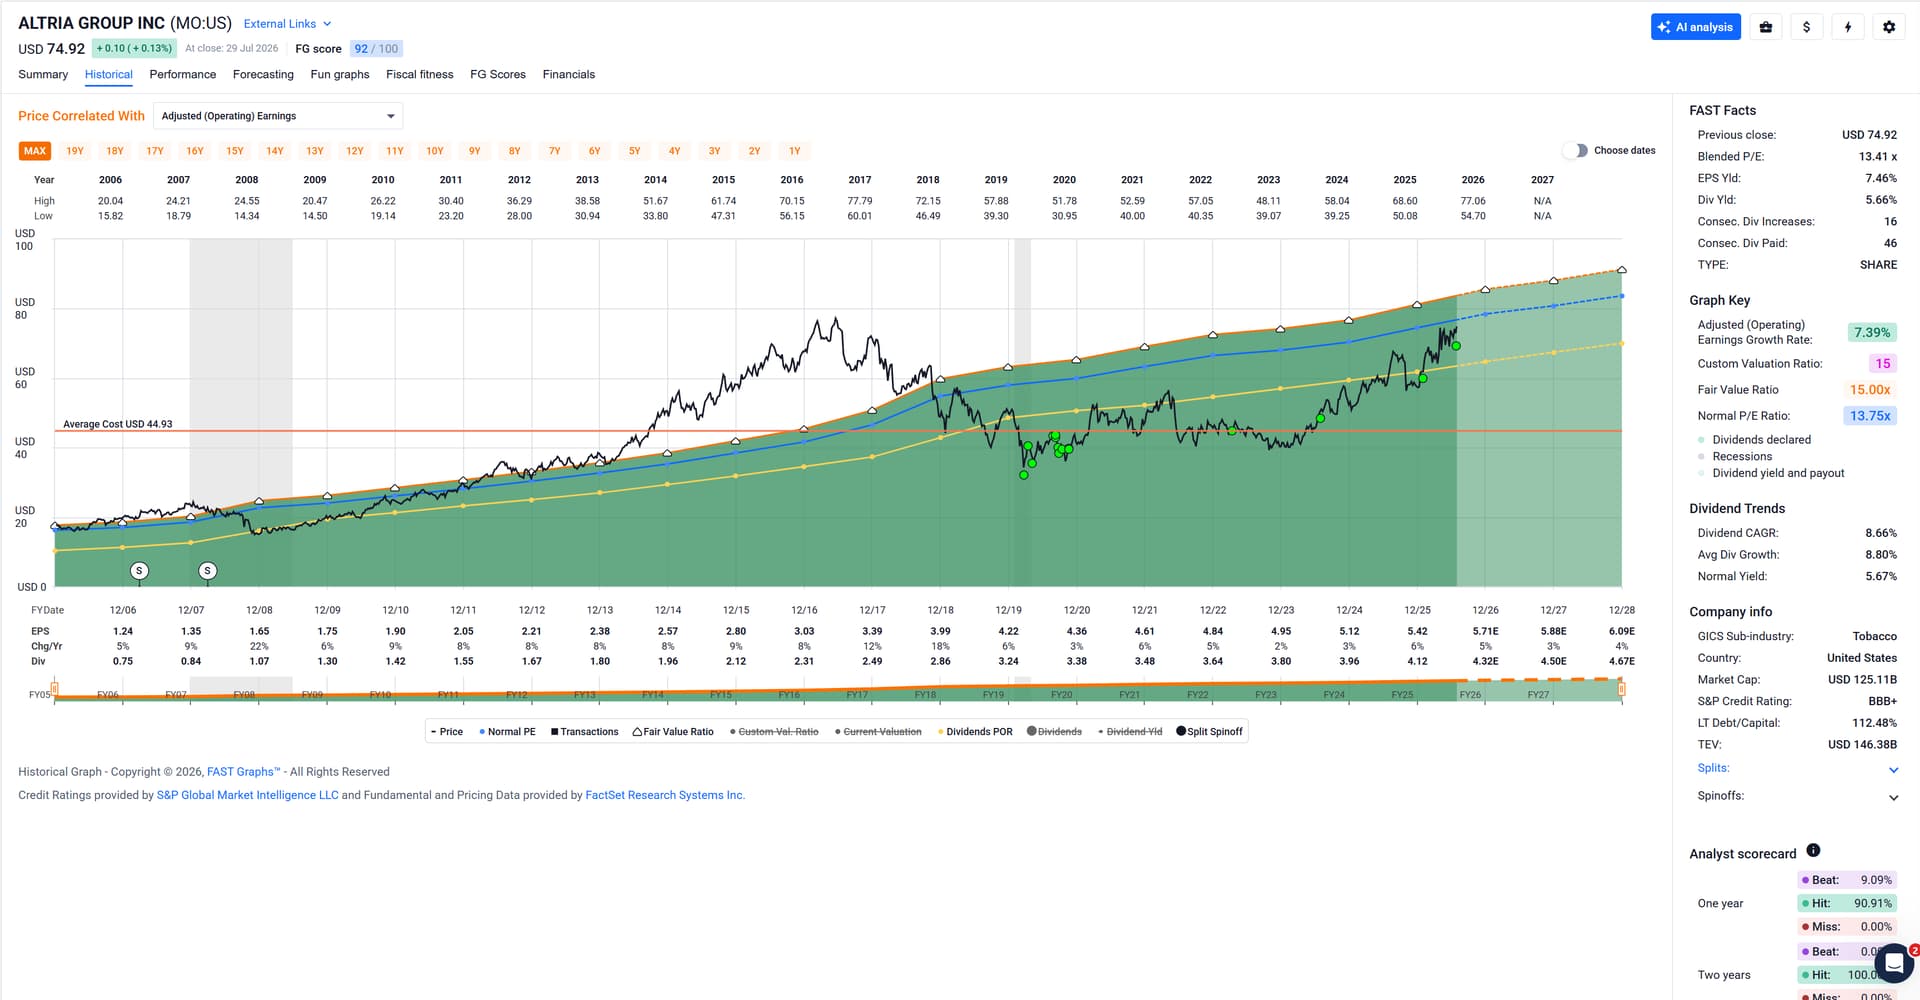
Task: Open the Adjusted (Operating) Earnings dropdown
Action: 279,116
